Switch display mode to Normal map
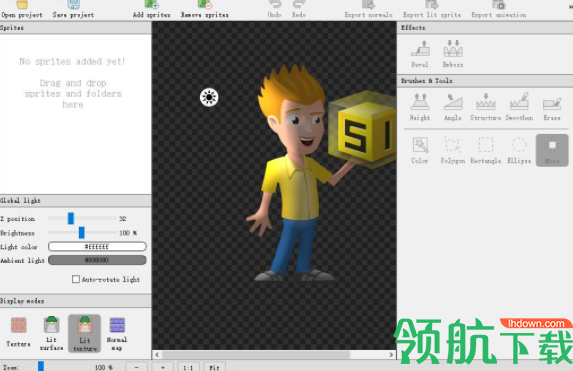Viewport: 573px width, 371px height. (117, 333)
